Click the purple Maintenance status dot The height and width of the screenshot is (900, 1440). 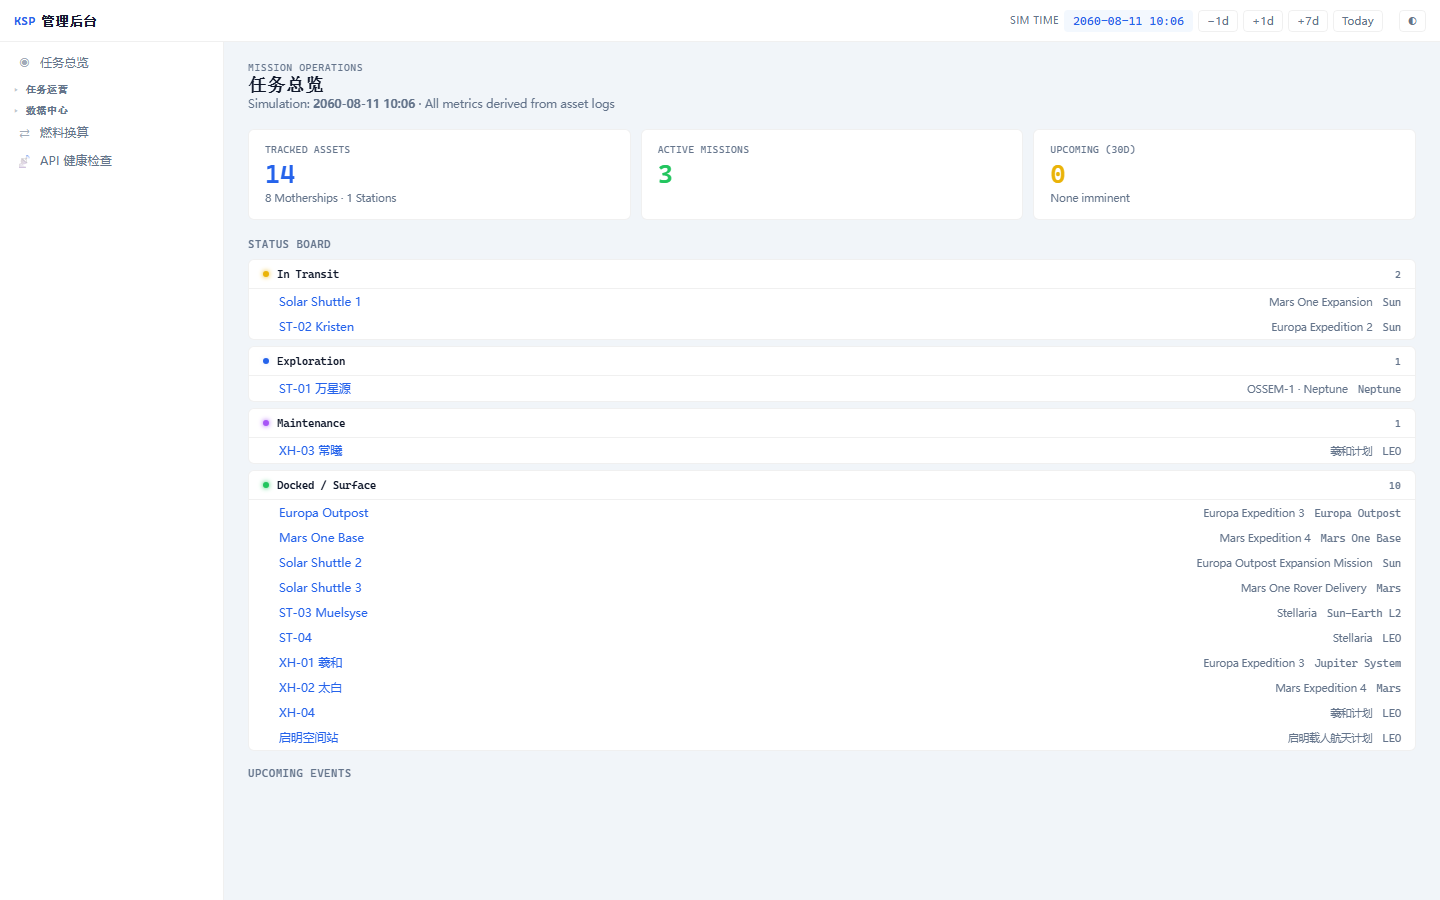coord(266,423)
